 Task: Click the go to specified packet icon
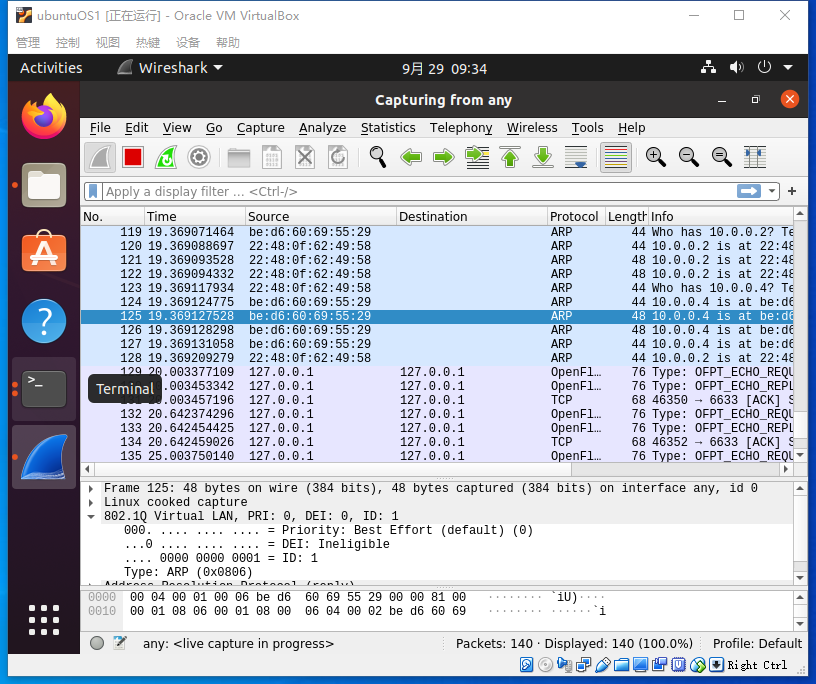(x=477, y=157)
